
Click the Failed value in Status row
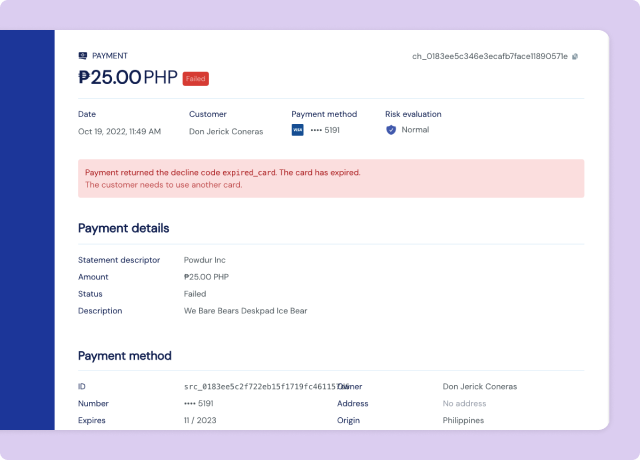click(195, 294)
